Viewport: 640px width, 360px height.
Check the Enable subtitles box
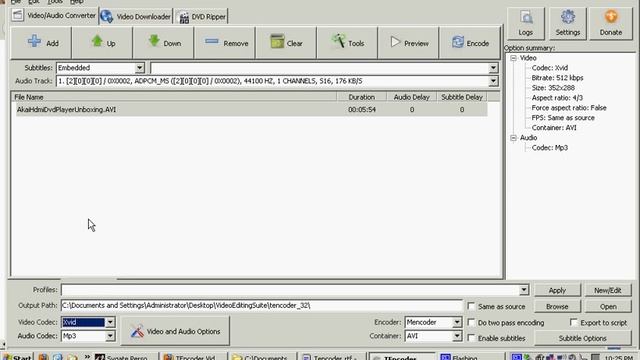471,338
